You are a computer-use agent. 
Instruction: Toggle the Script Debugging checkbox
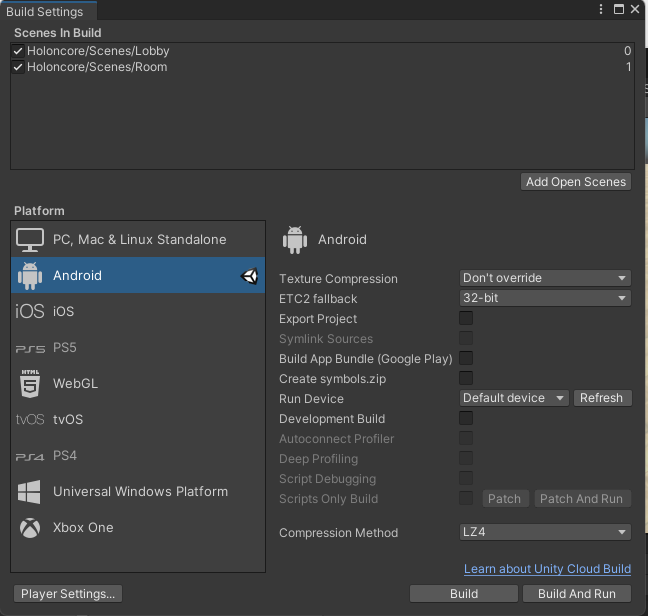(466, 478)
